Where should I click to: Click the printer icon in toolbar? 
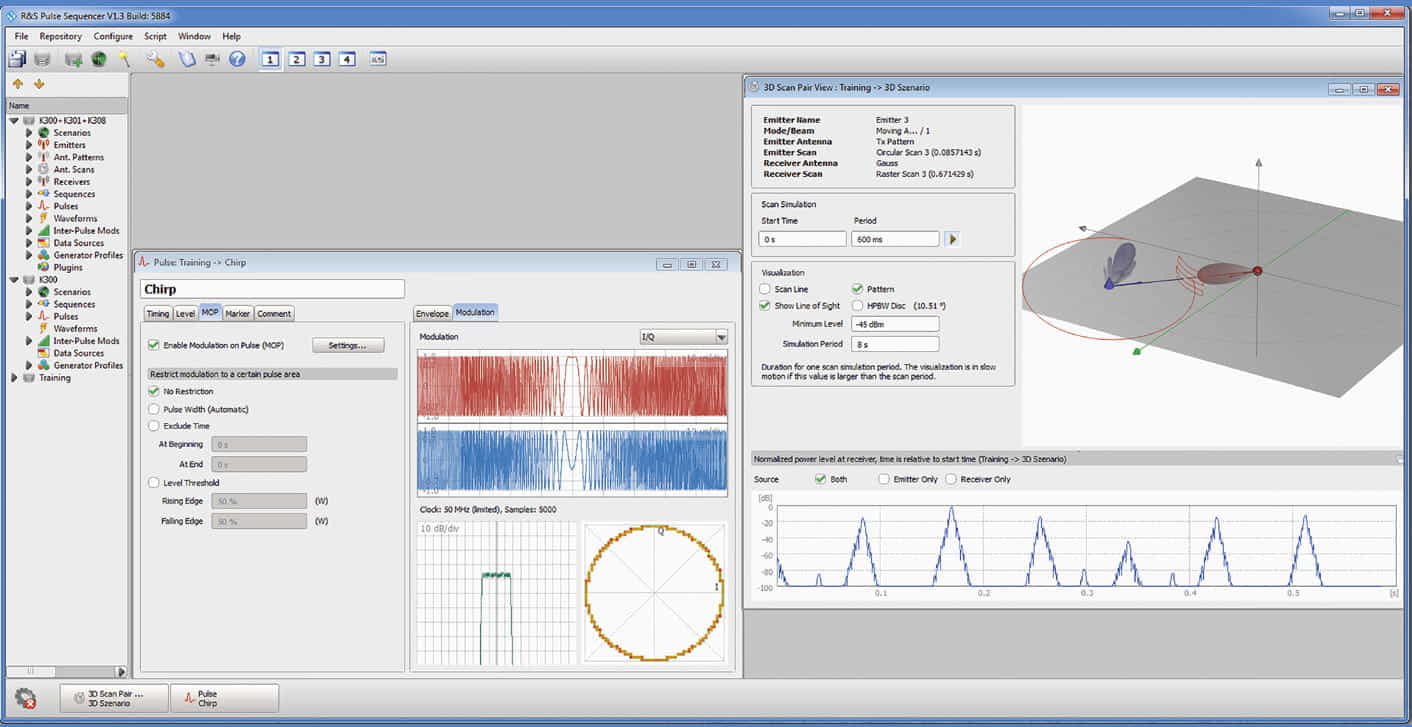coord(212,59)
